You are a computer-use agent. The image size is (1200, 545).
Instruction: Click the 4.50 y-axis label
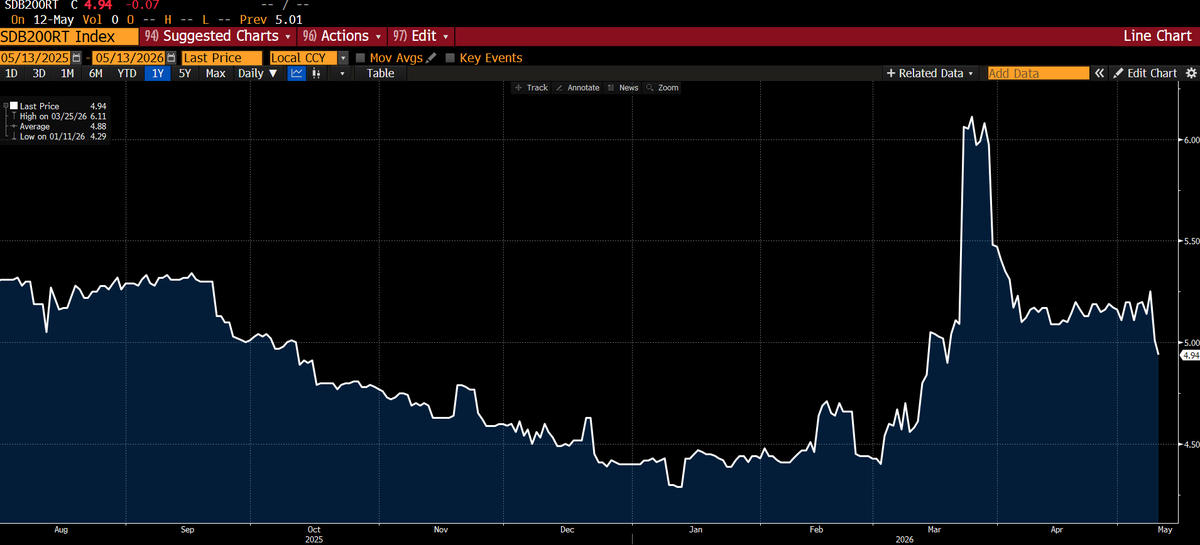pos(1190,443)
